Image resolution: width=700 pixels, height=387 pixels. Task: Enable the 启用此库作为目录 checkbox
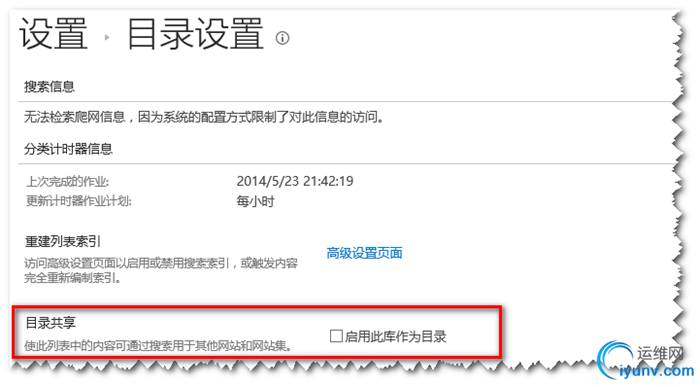click(336, 336)
